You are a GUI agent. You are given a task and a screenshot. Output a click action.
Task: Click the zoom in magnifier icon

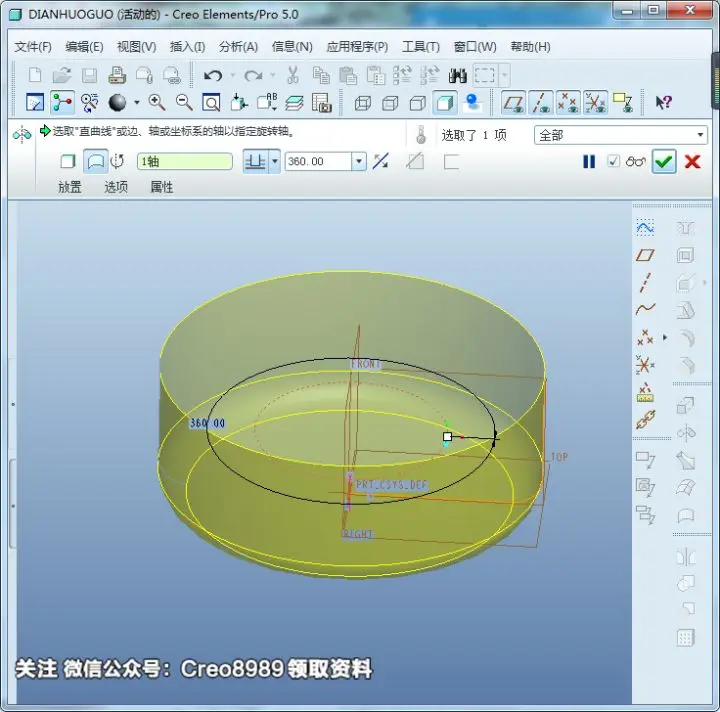click(x=156, y=102)
